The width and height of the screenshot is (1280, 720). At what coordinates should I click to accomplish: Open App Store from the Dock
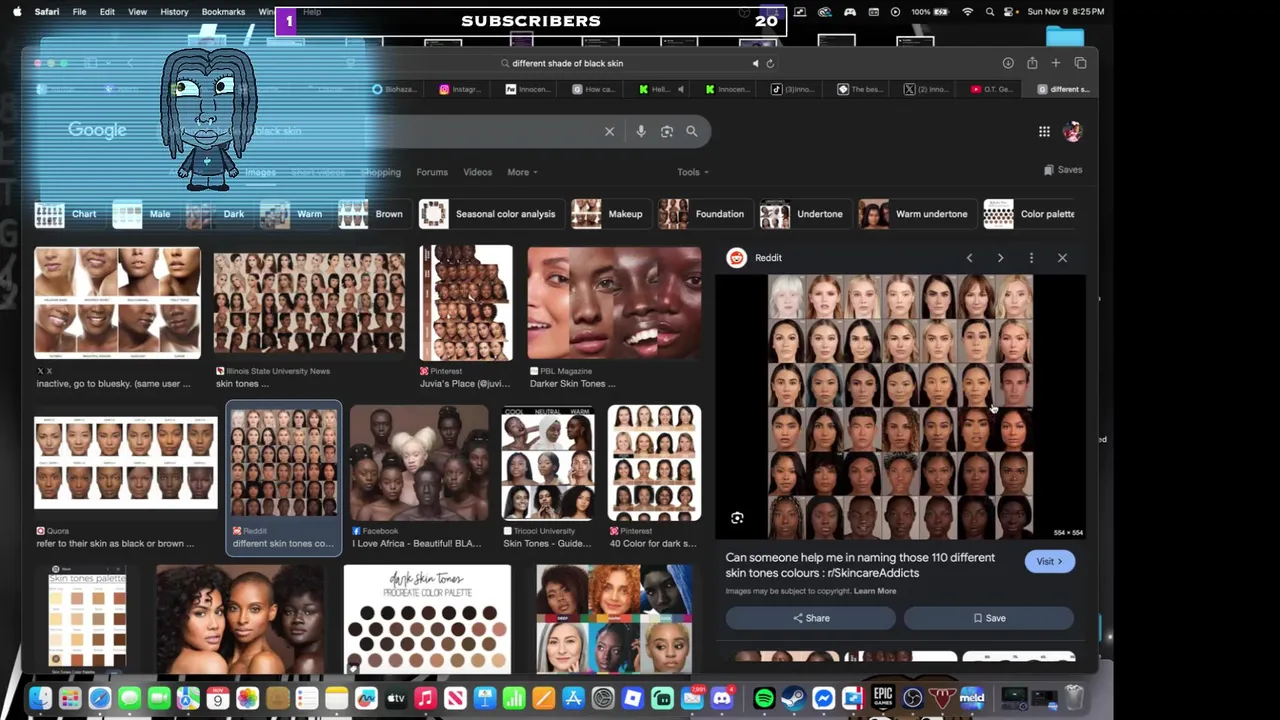click(x=573, y=698)
